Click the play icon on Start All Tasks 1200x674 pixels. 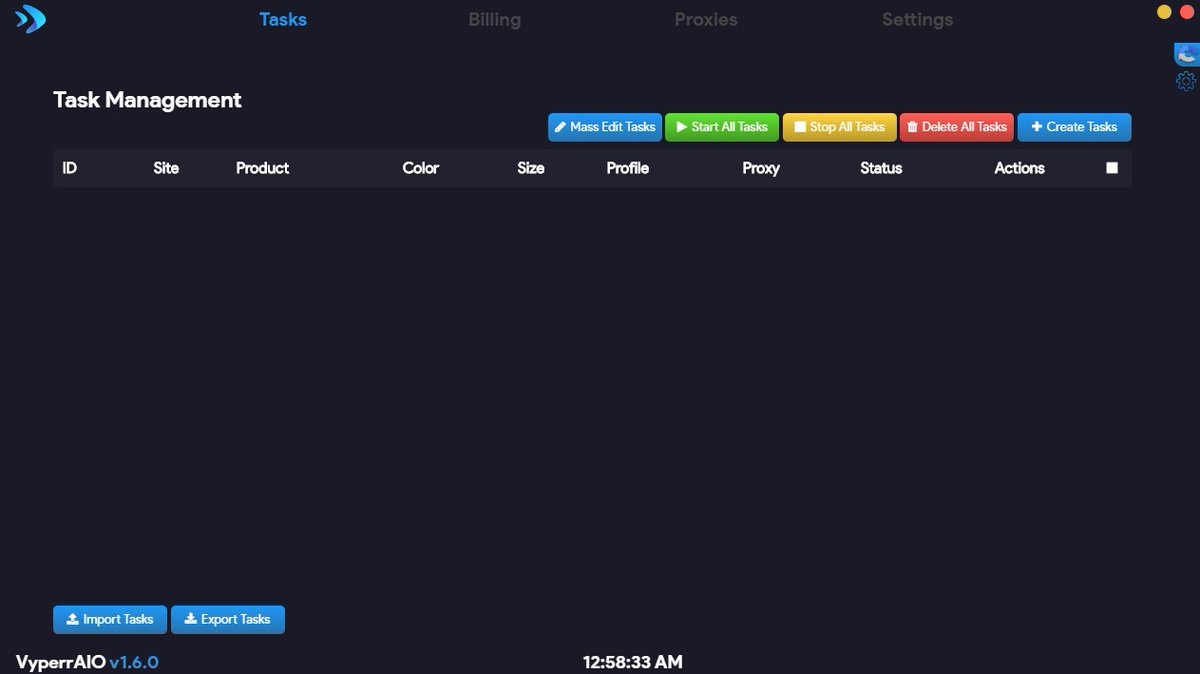tap(681, 127)
